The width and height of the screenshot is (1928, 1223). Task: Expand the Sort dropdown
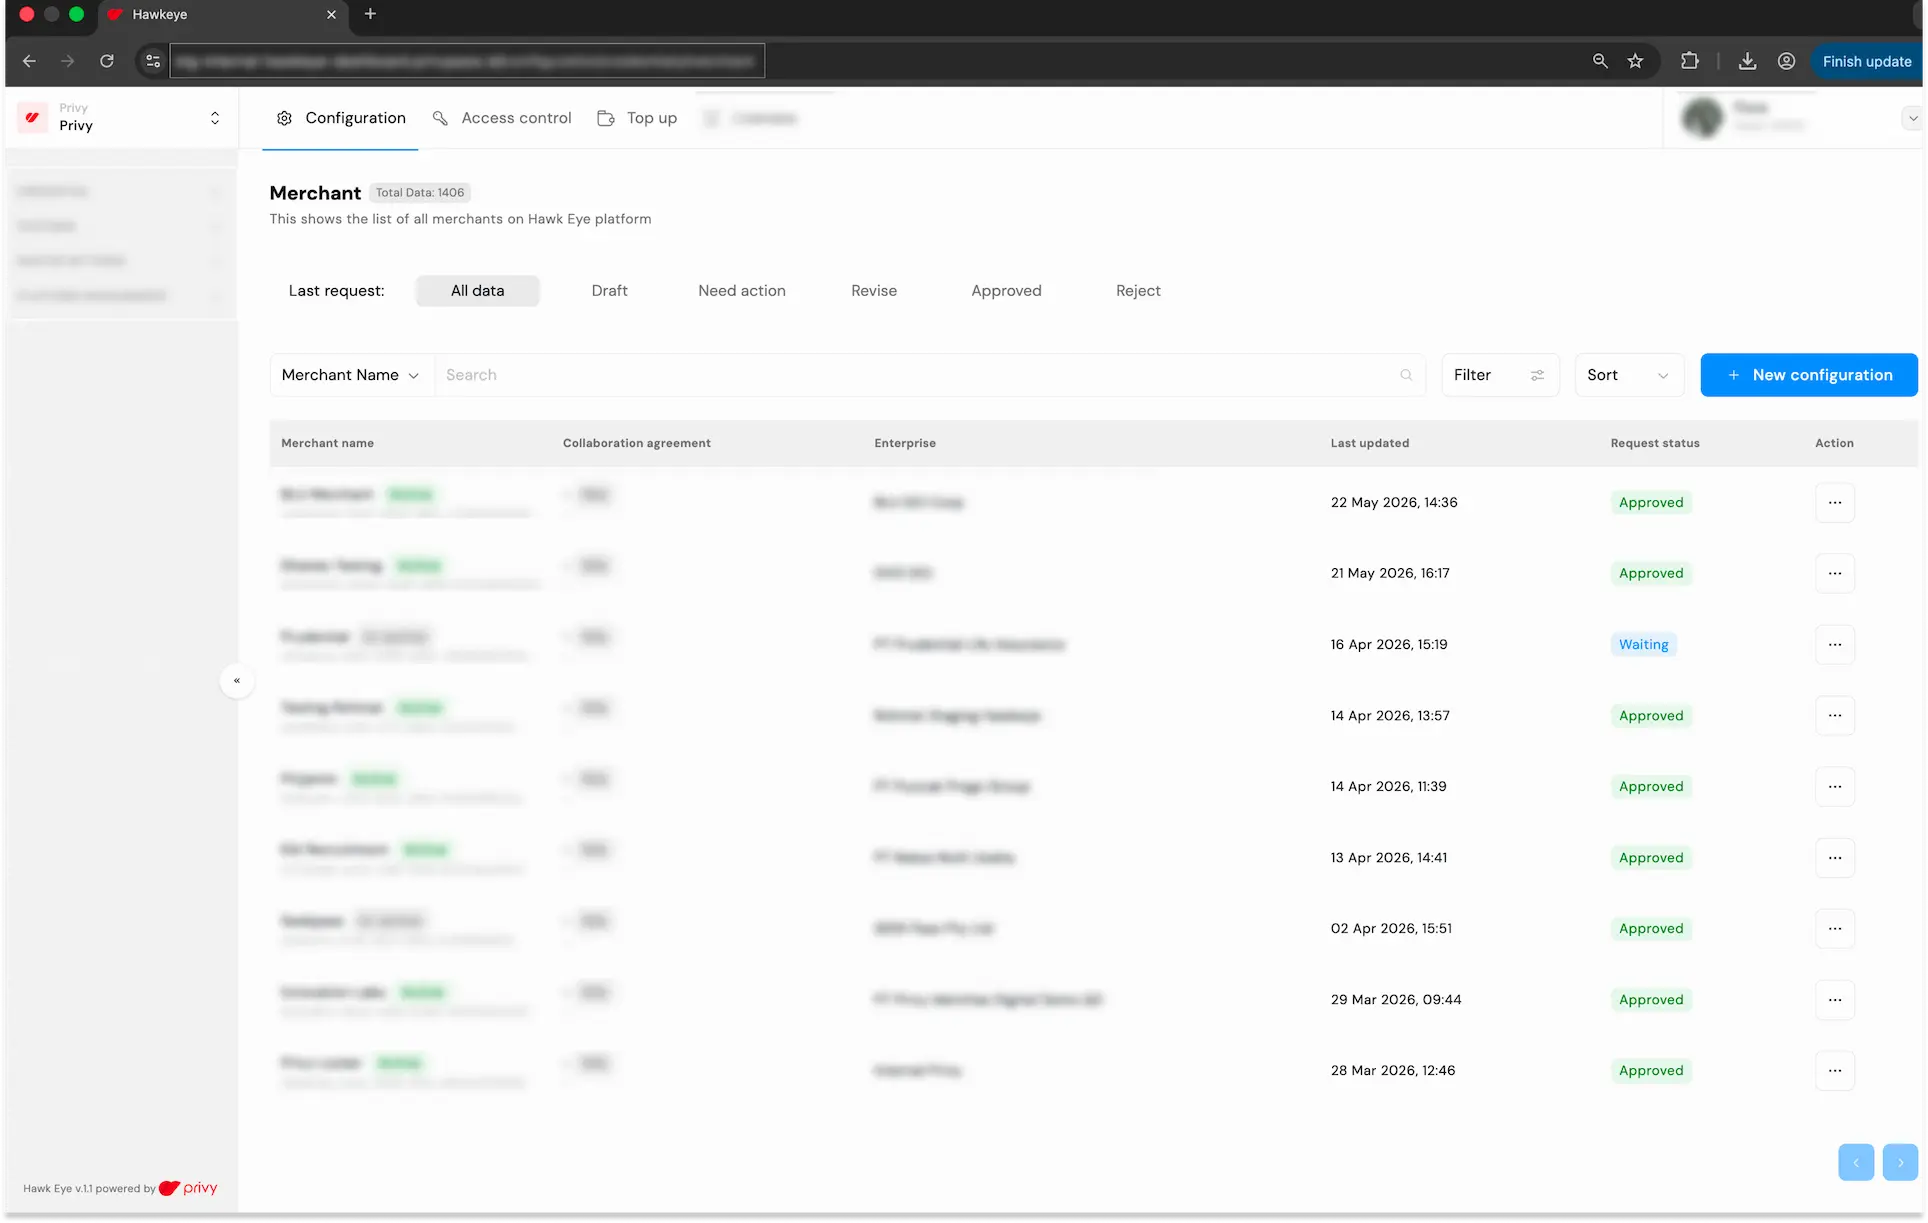pyautogui.click(x=1629, y=375)
